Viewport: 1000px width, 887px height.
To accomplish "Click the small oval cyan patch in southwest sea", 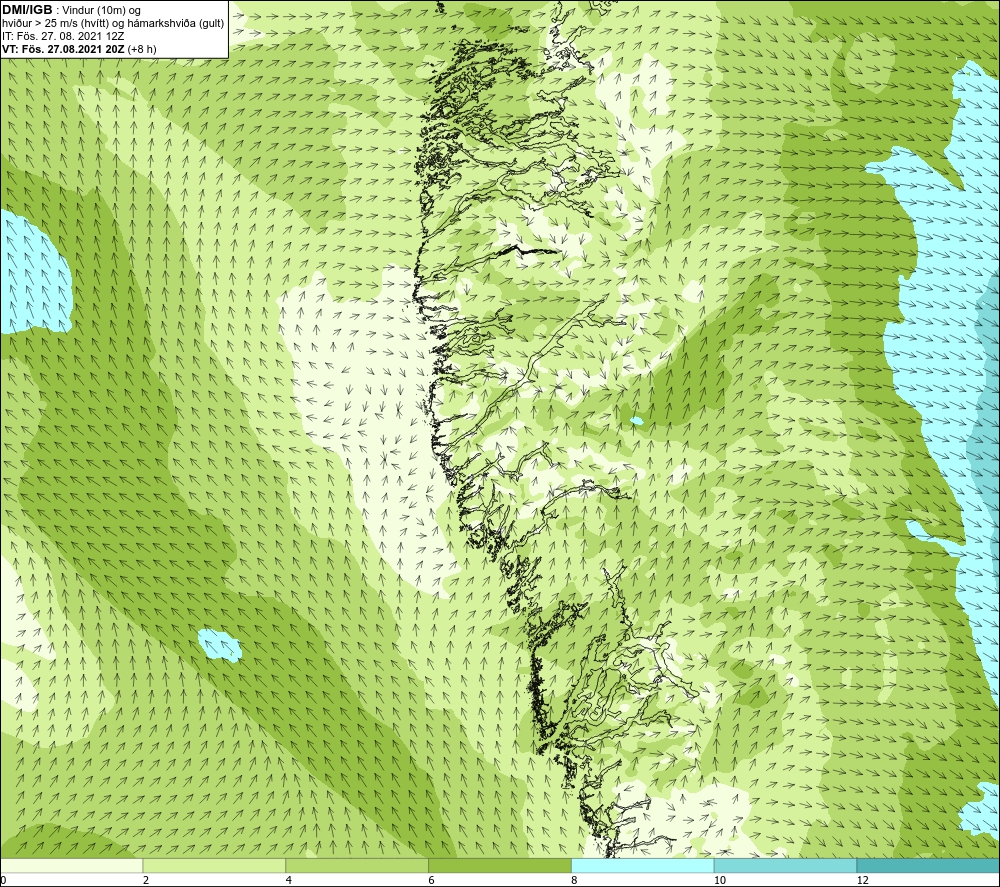I will [x=219, y=645].
